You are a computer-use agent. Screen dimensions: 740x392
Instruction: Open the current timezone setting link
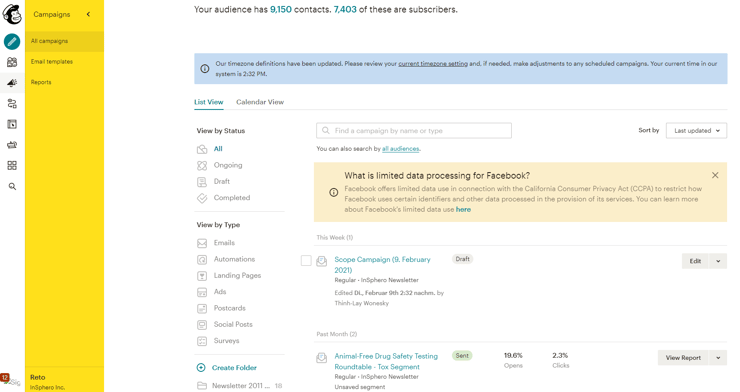pyautogui.click(x=433, y=64)
